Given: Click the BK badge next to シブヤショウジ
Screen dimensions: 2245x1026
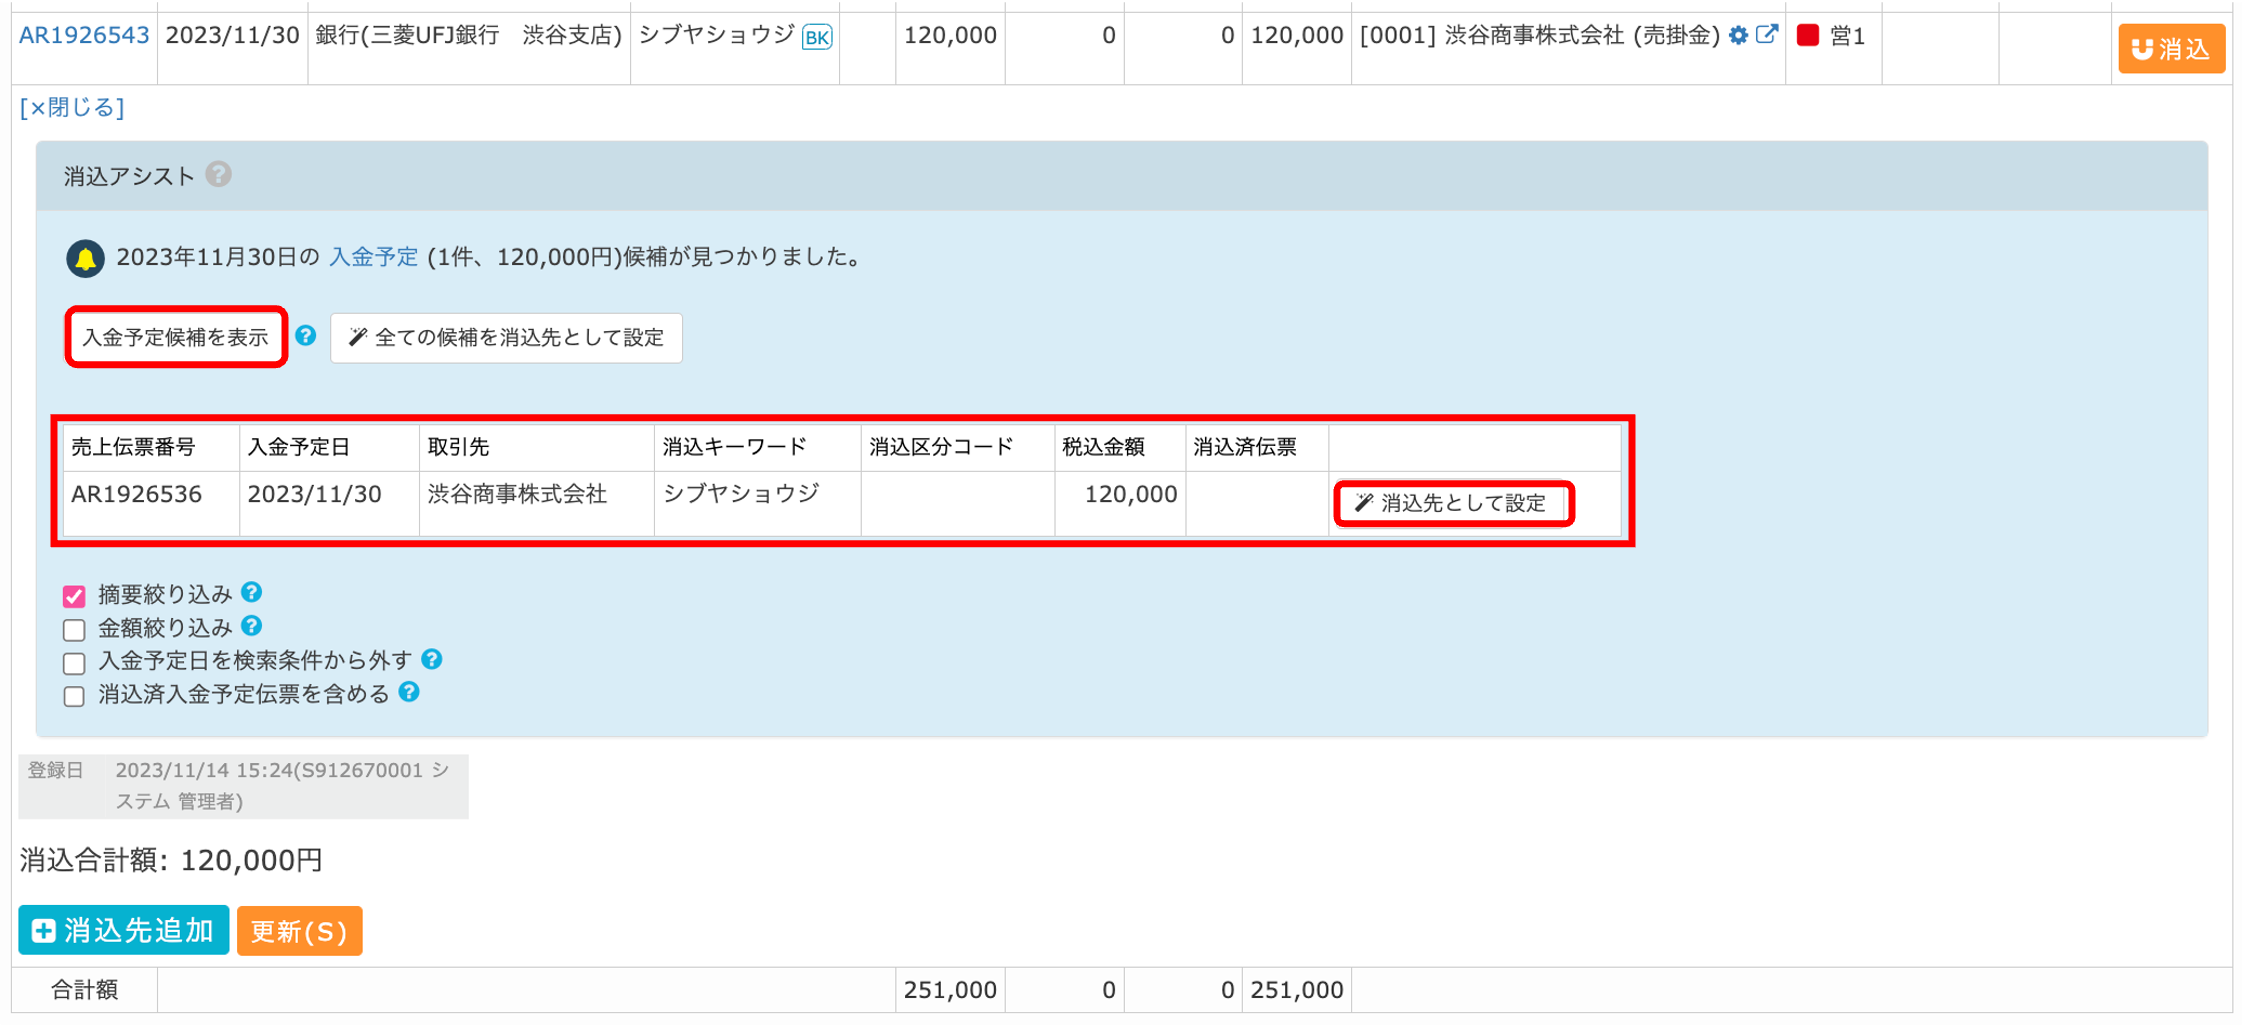Looking at the screenshot, I should pyautogui.click(x=817, y=38).
